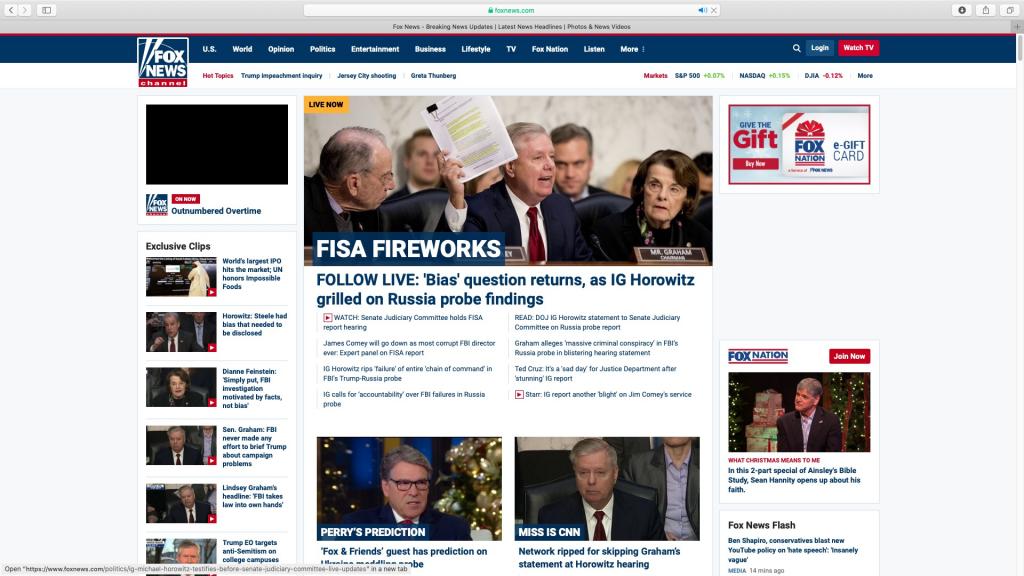Expand the More navigation menu
1024x576 pixels.
tap(632, 49)
